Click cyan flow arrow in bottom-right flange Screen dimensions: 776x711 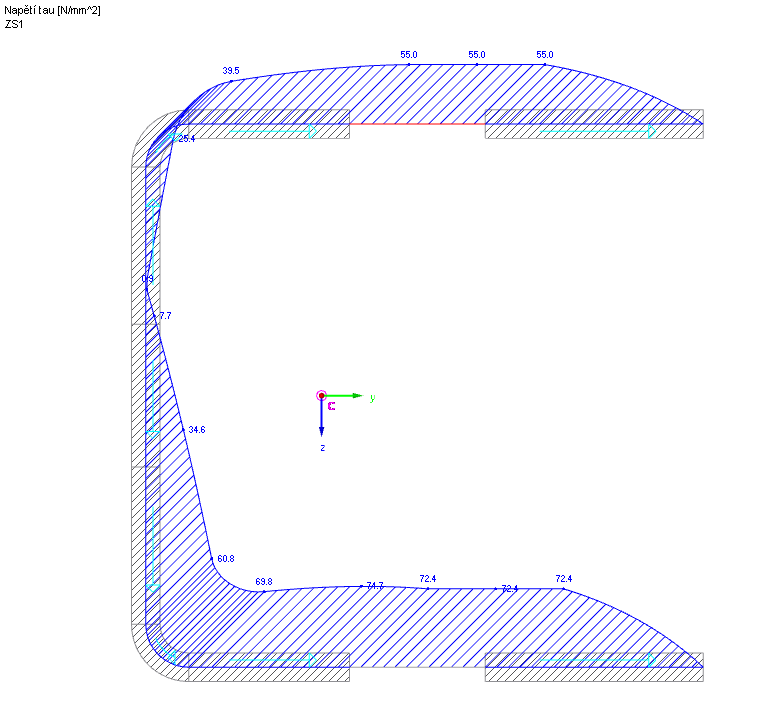[x=598, y=660]
